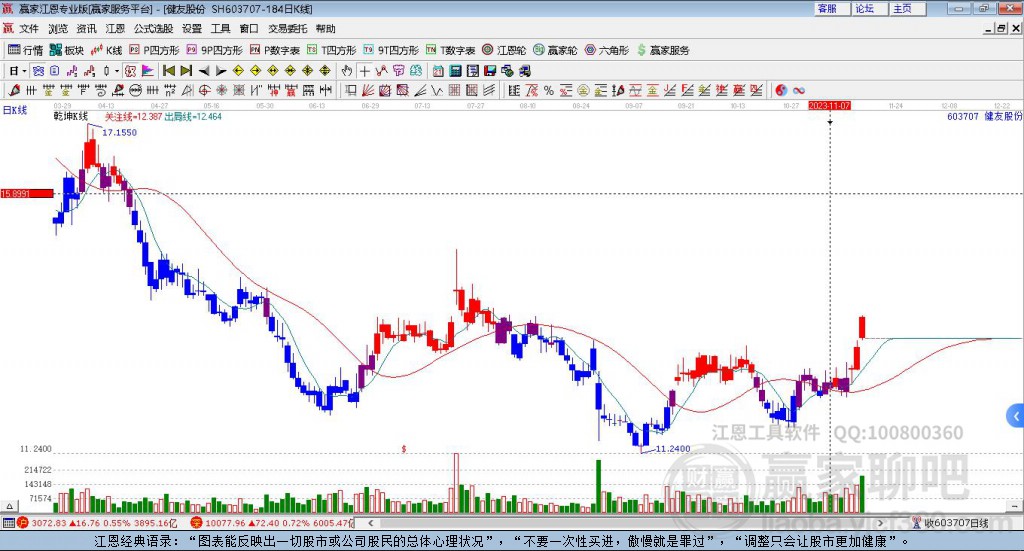
Task: Select the Gann fan lines tool
Action: [x=368, y=90]
